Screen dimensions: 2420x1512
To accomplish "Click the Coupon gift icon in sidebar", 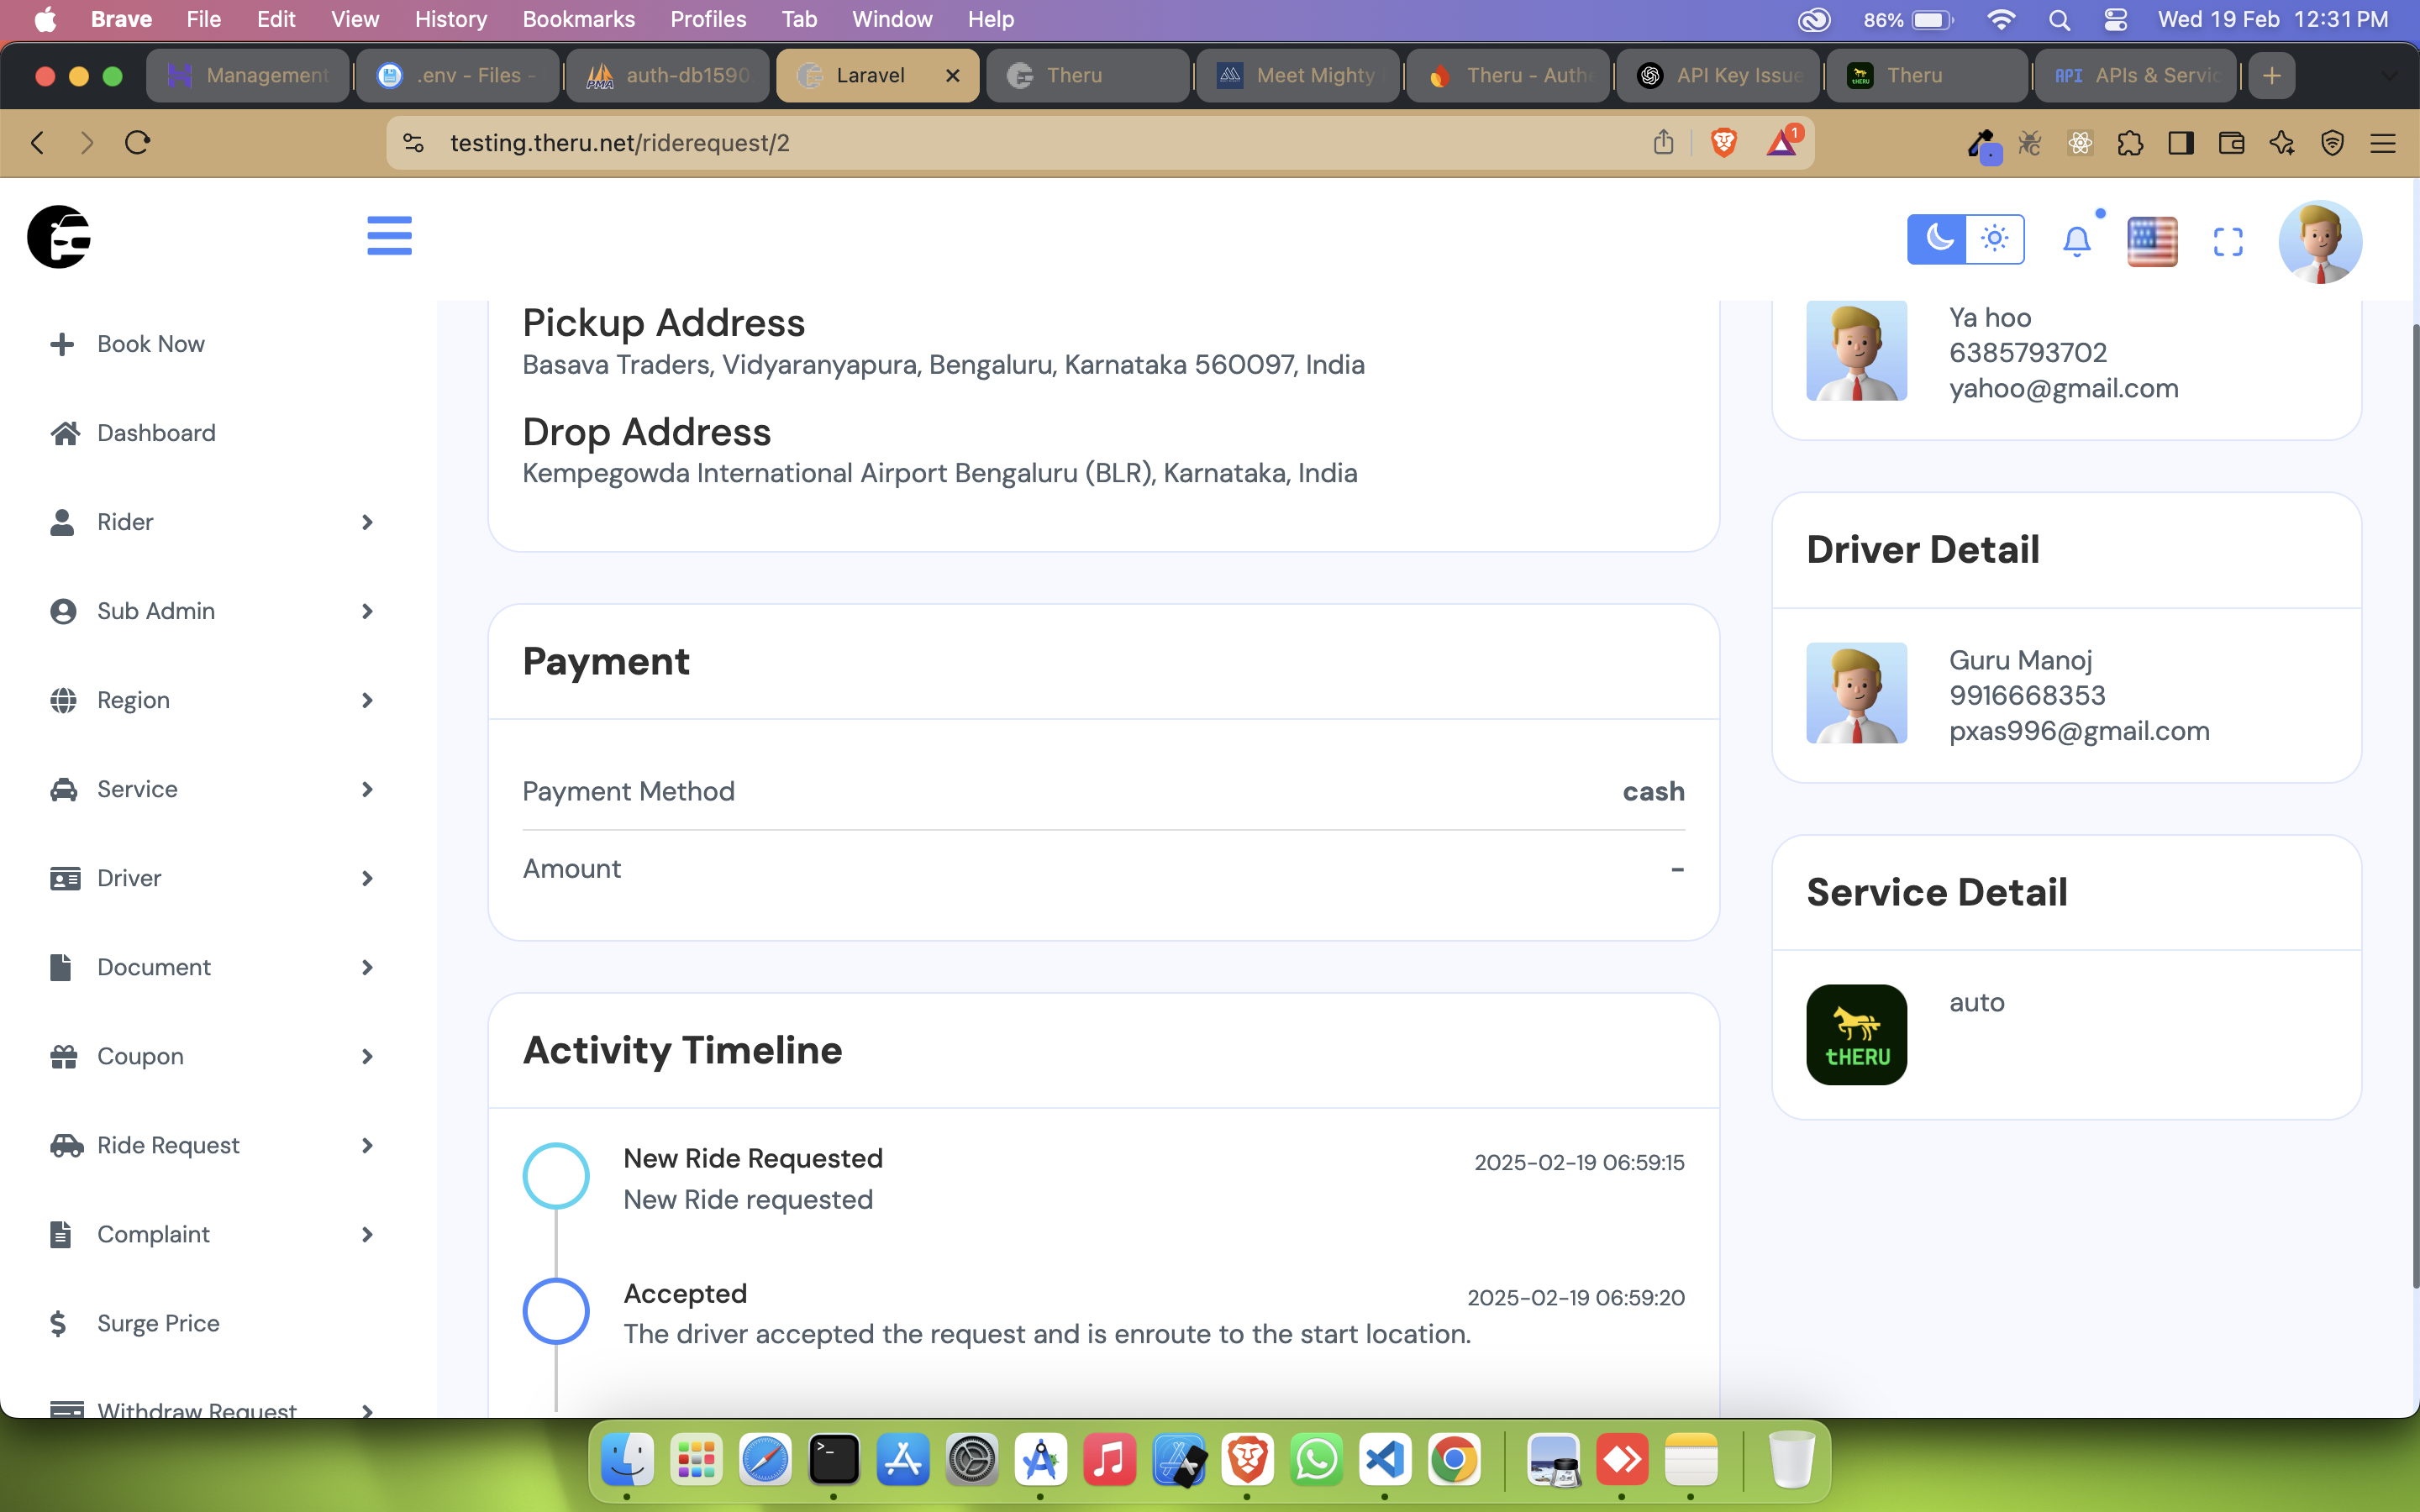I will coord(64,1056).
